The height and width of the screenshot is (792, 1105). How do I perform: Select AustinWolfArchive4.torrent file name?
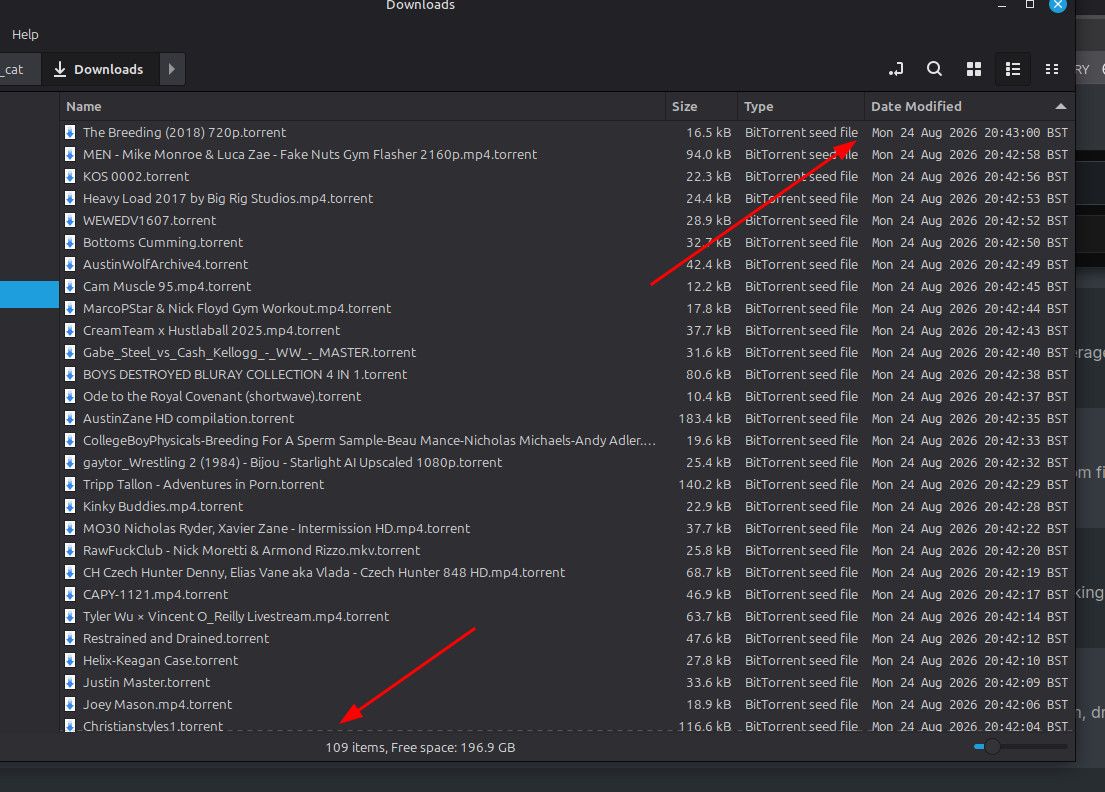[166, 264]
